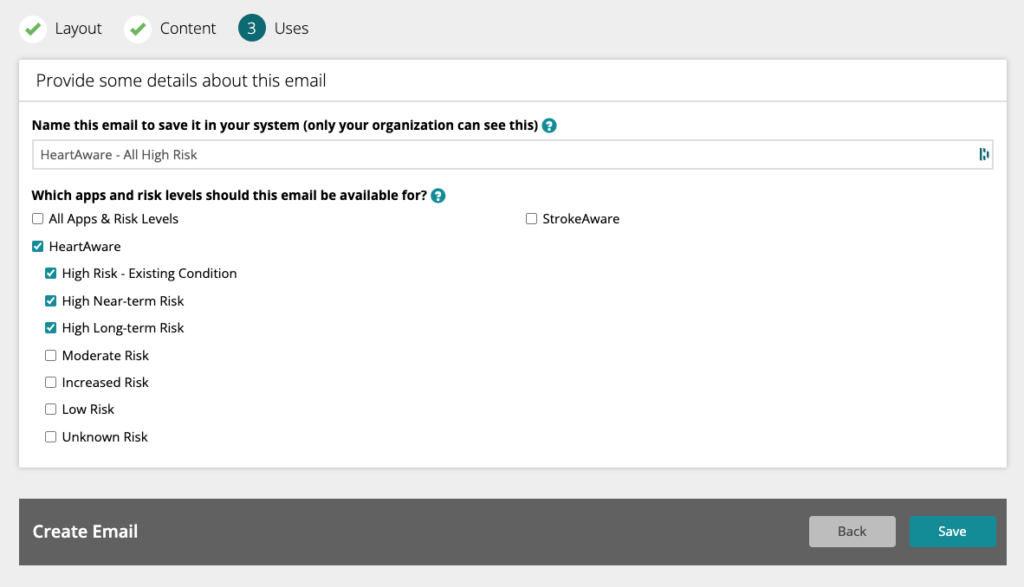Click the icon inside the email name field

[984, 154]
